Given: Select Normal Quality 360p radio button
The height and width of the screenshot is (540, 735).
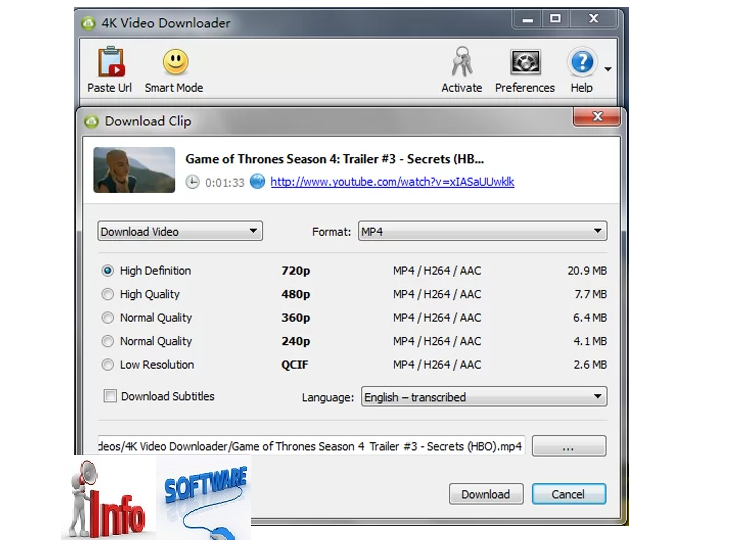Looking at the screenshot, I should [x=107, y=317].
